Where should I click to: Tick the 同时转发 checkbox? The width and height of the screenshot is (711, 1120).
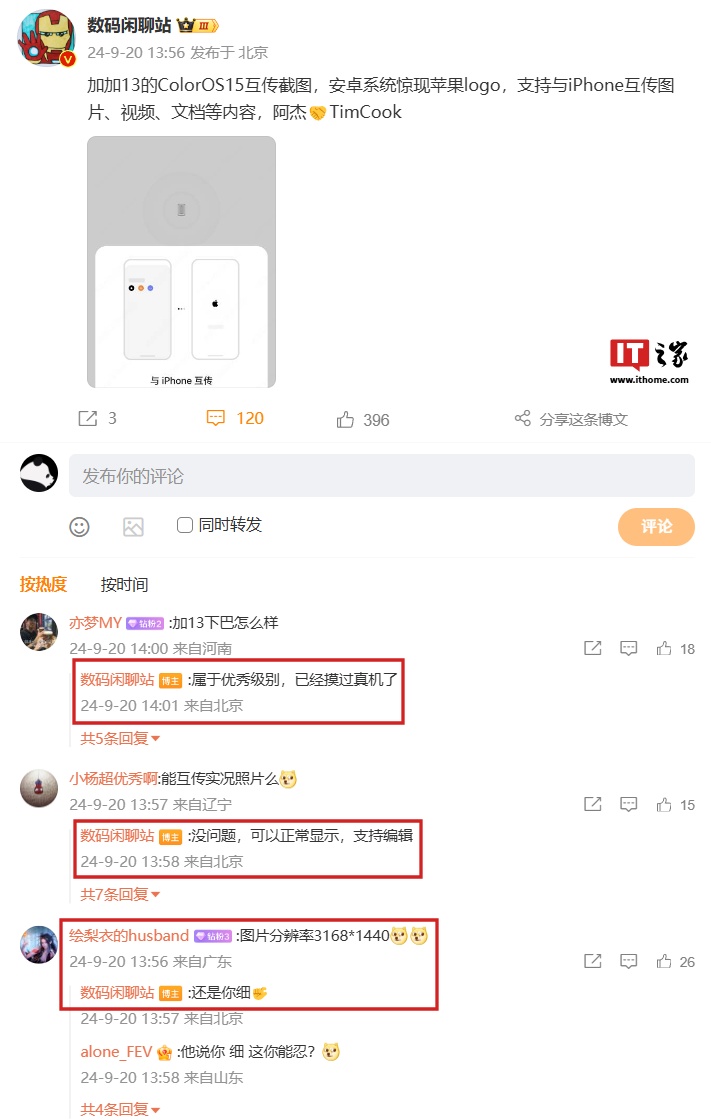click(x=185, y=525)
